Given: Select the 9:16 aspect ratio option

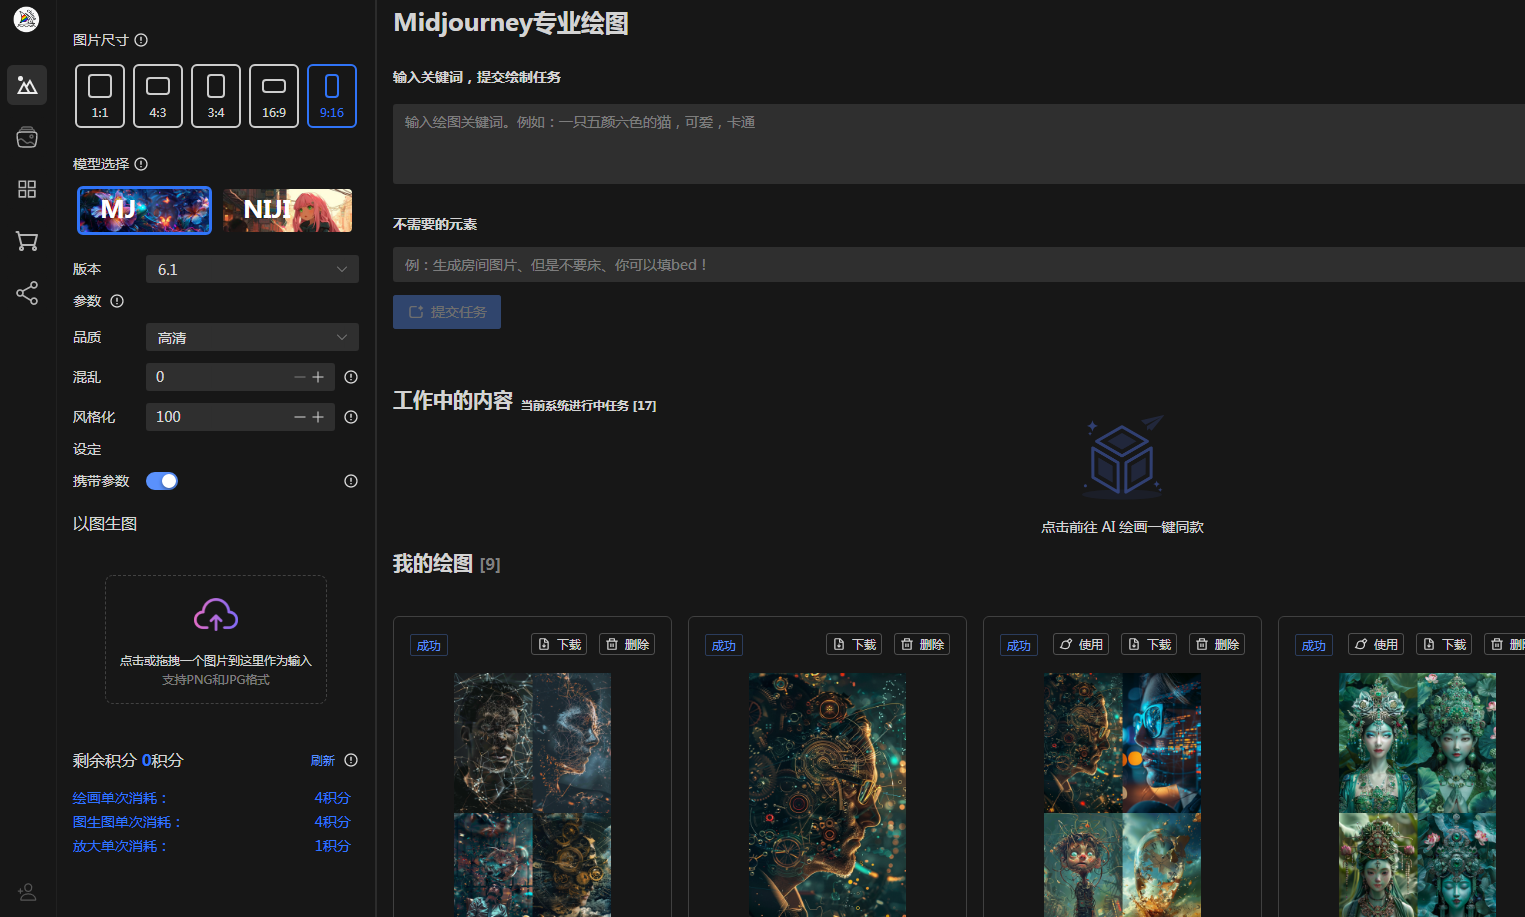Looking at the screenshot, I should pyautogui.click(x=332, y=96).
